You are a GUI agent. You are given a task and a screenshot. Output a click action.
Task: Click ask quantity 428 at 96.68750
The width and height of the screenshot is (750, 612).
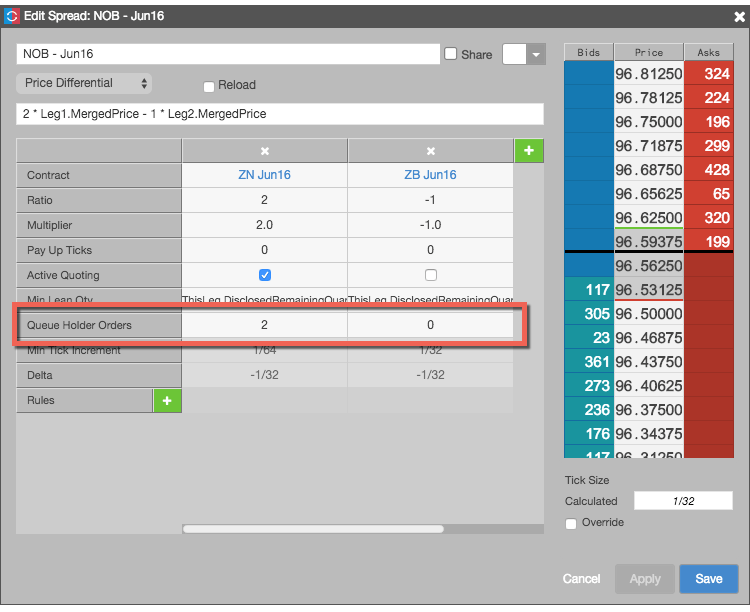[709, 169]
